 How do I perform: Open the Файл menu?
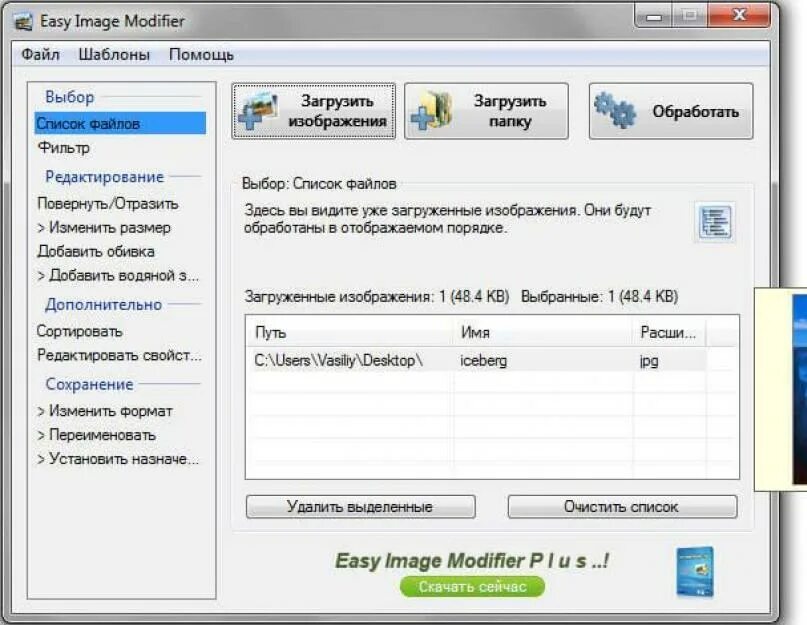click(x=40, y=54)
